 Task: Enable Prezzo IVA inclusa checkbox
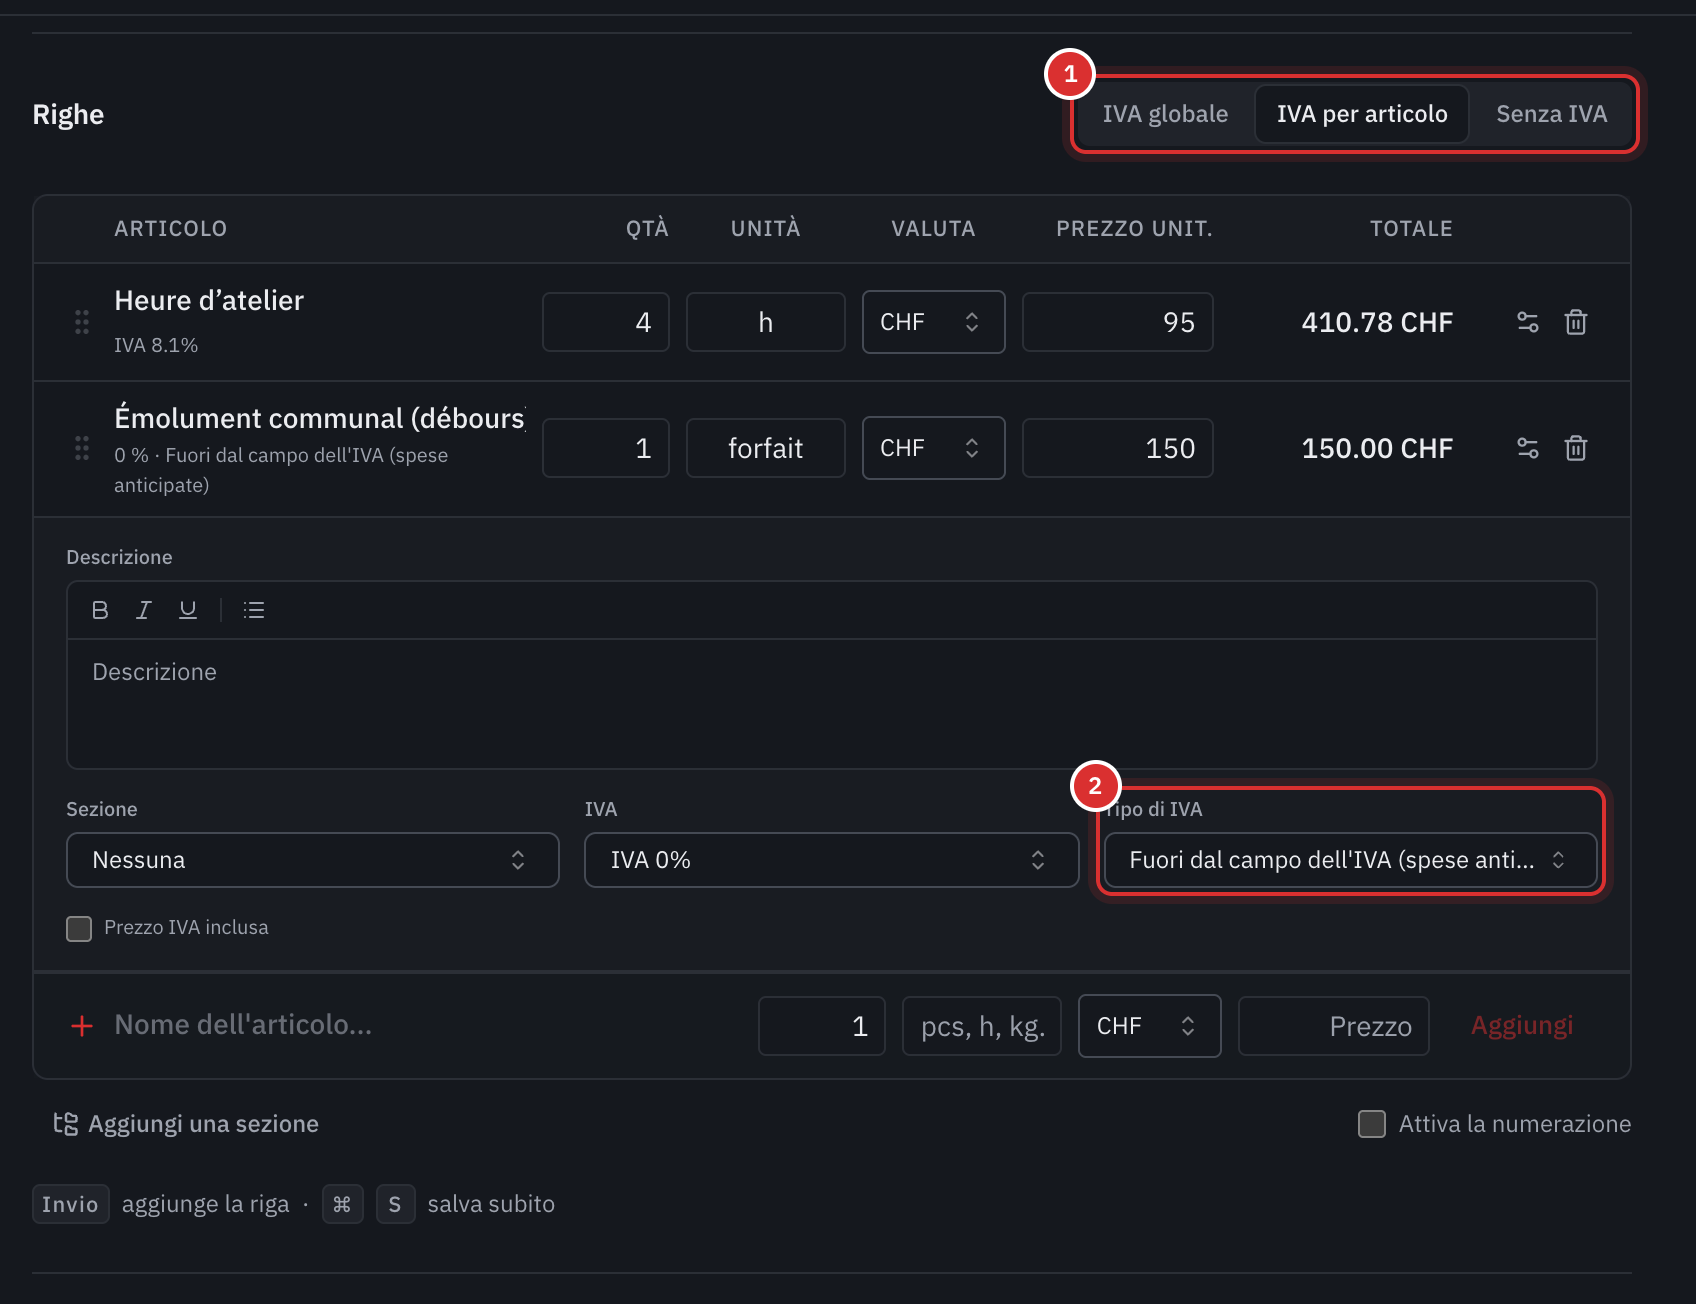tap(79, 928)
